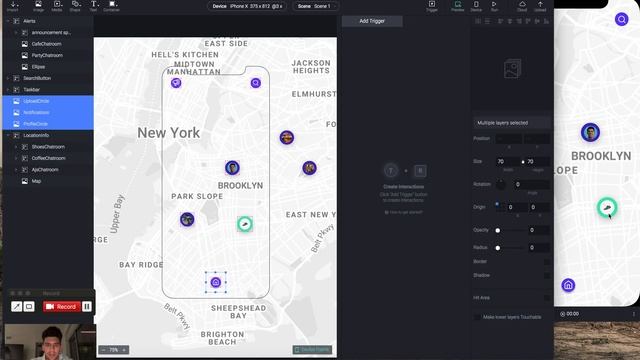Expand the SearchButton layer group

(x=8, y=78)
